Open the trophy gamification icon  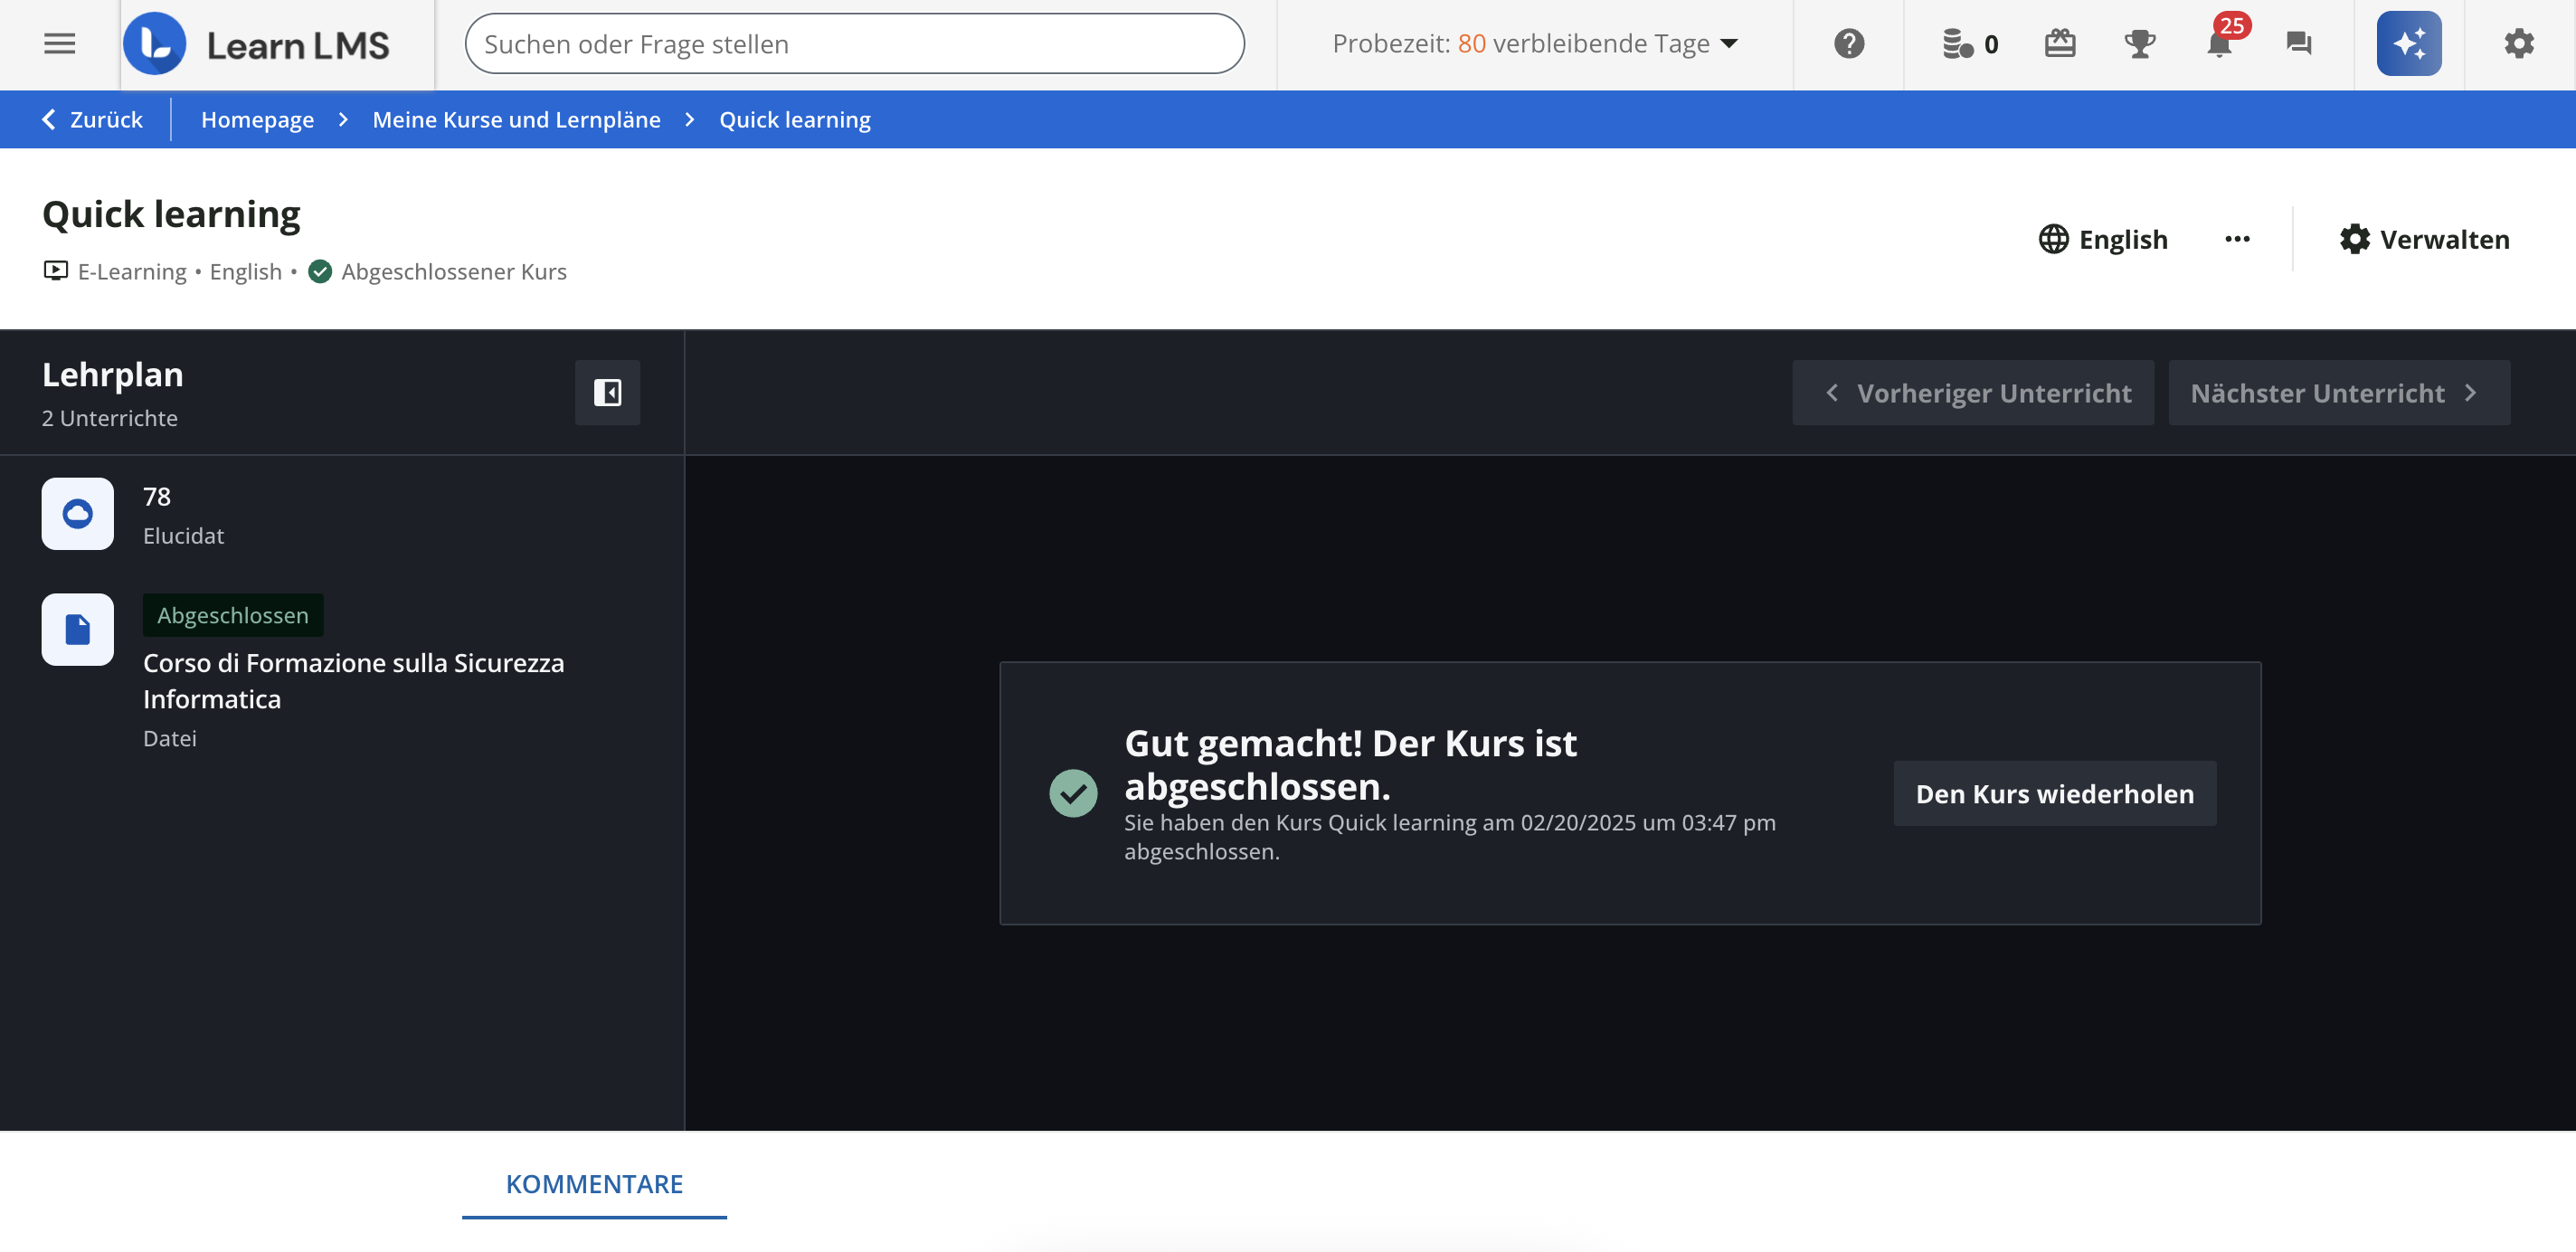click(x=2139, y=44)
